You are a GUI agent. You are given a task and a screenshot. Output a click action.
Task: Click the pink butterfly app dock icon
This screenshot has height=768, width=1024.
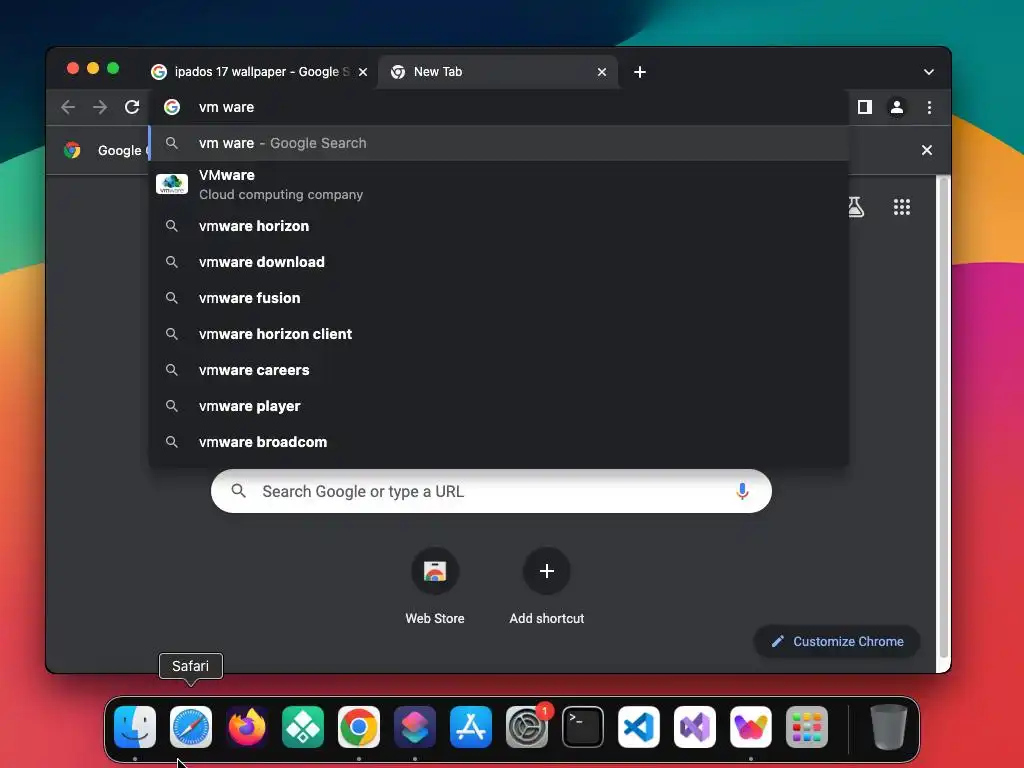click(751, 727)
